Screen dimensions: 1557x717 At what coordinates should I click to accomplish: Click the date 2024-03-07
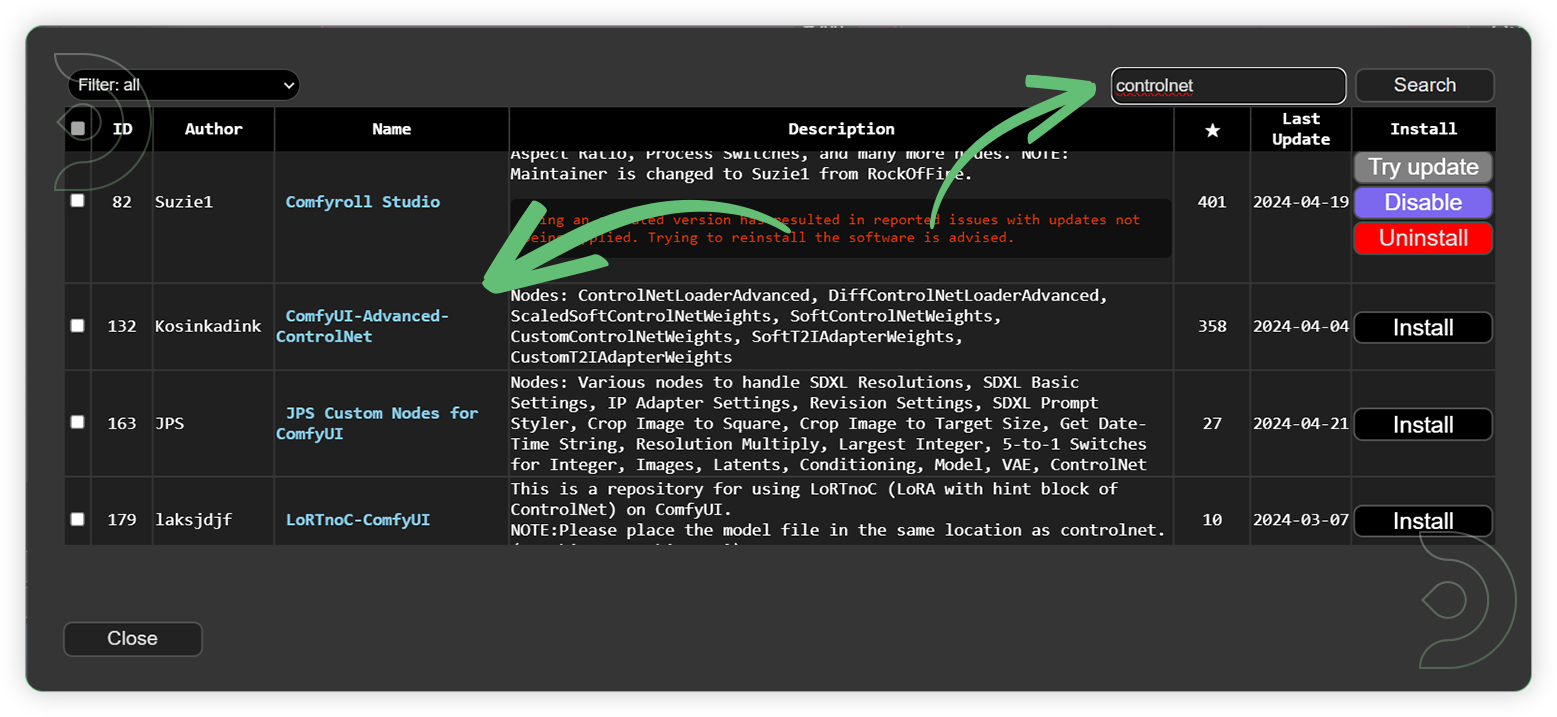(x=1301, y=520)
